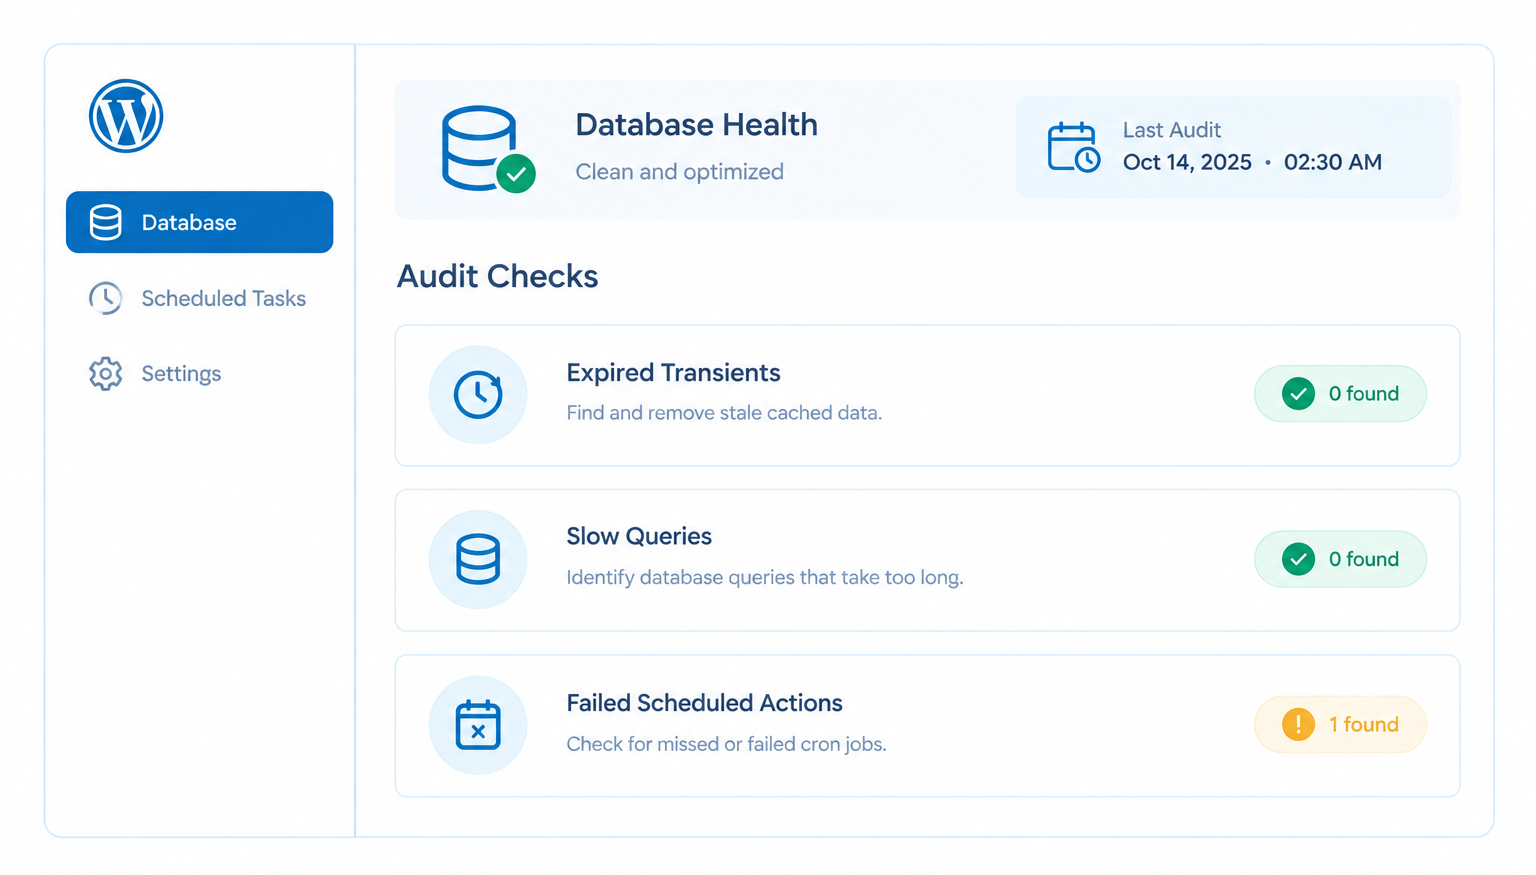Click the Database Health database icon
This screenshot has width=1536, height=875.
[487, 149]
